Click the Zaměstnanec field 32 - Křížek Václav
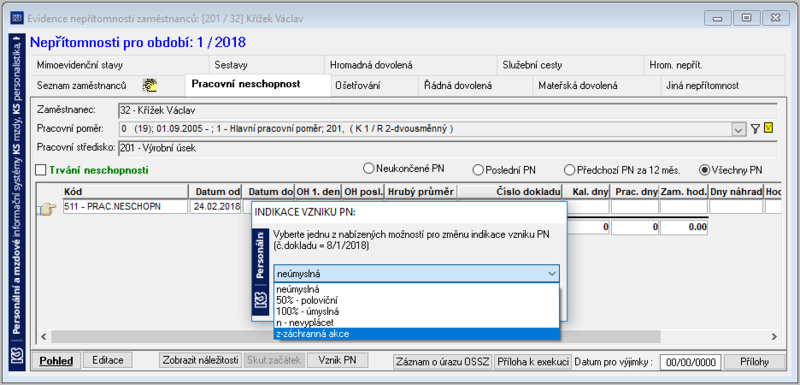The height and width of the screenshot is (385, 800). pyautogui.click(x=447, y=111)
